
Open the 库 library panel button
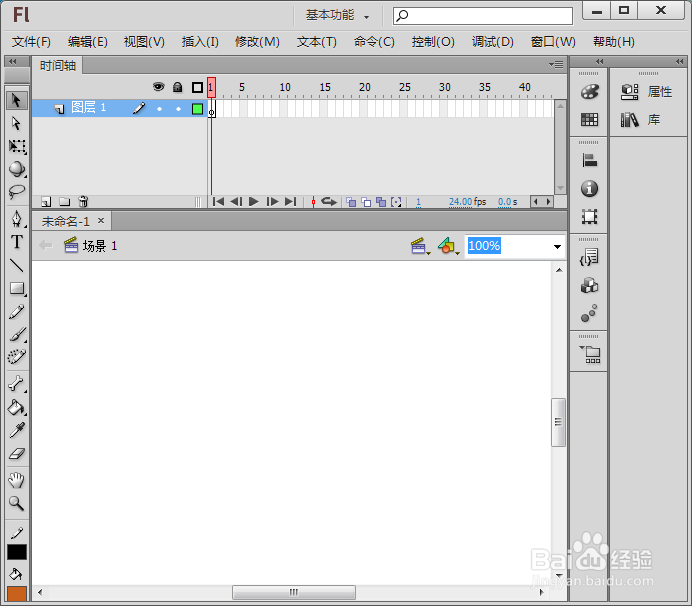point(641,120)
